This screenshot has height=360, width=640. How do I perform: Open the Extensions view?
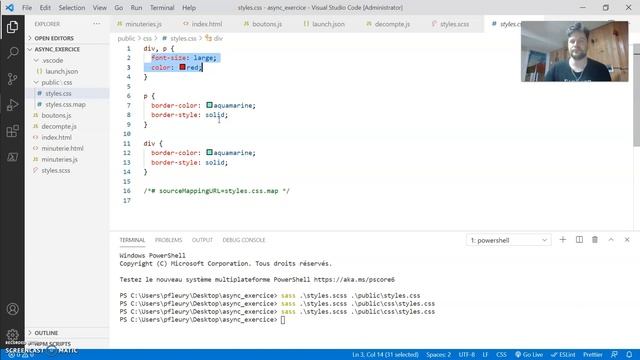point(12,131)
